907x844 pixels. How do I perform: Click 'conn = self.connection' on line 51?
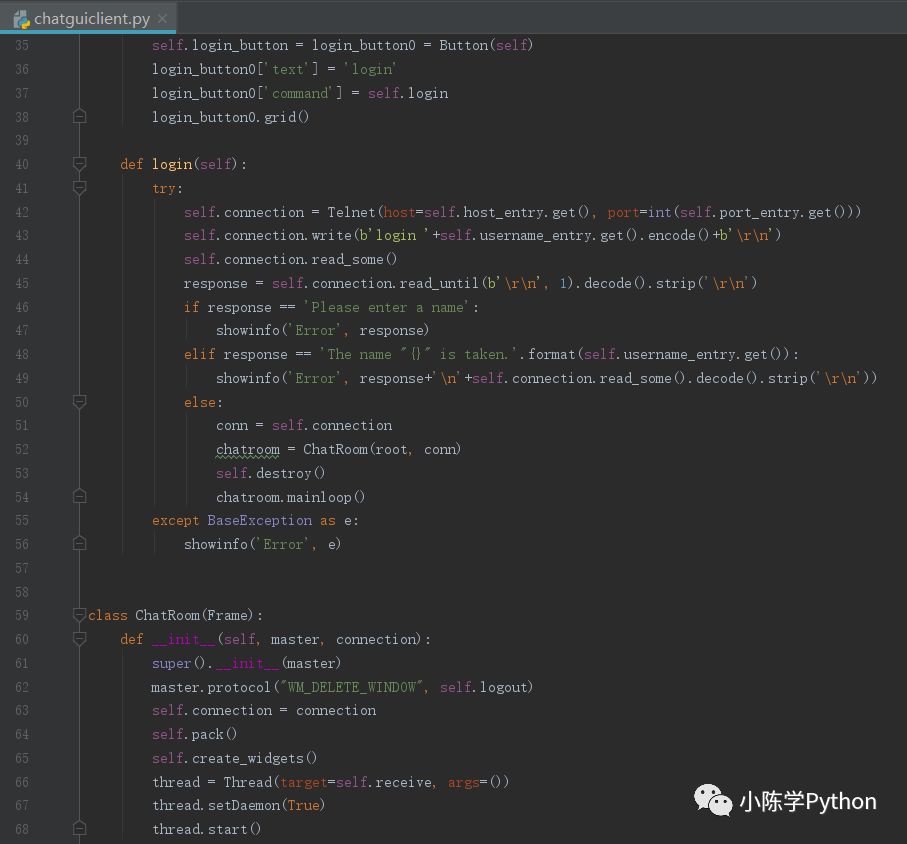click(304, 425)
